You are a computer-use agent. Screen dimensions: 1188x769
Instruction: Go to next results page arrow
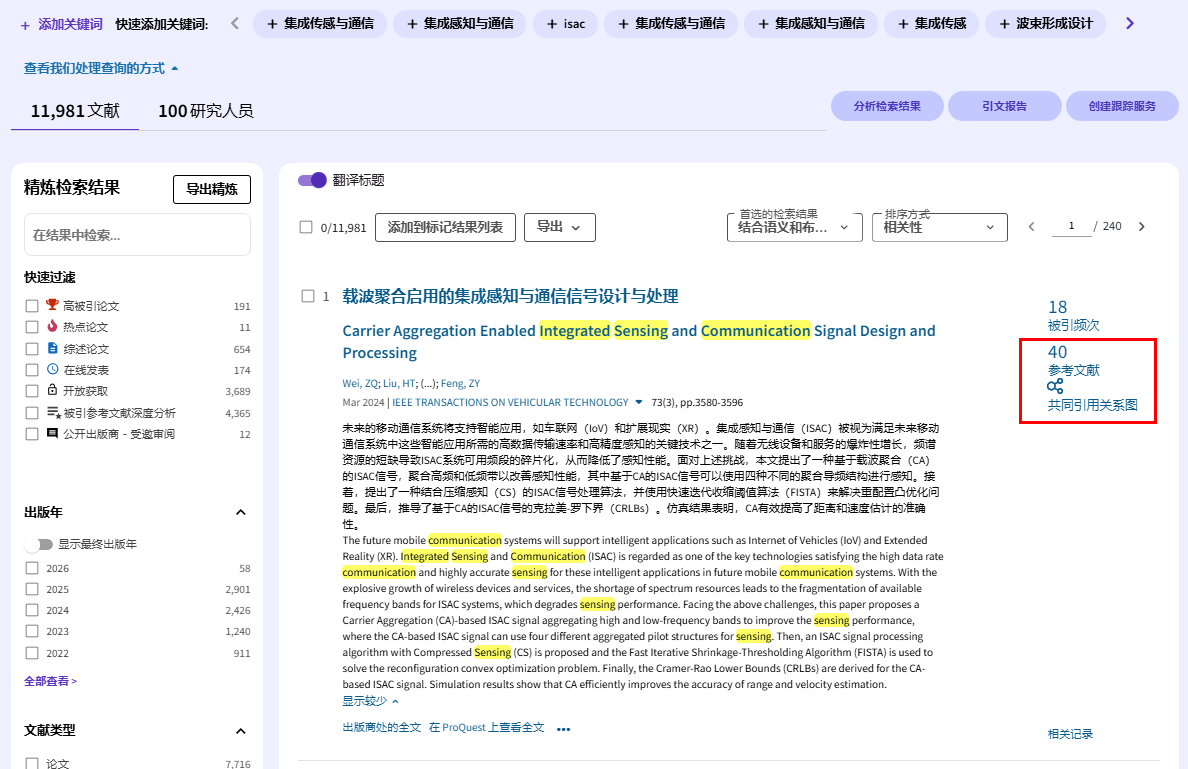tap(1142, 227)
